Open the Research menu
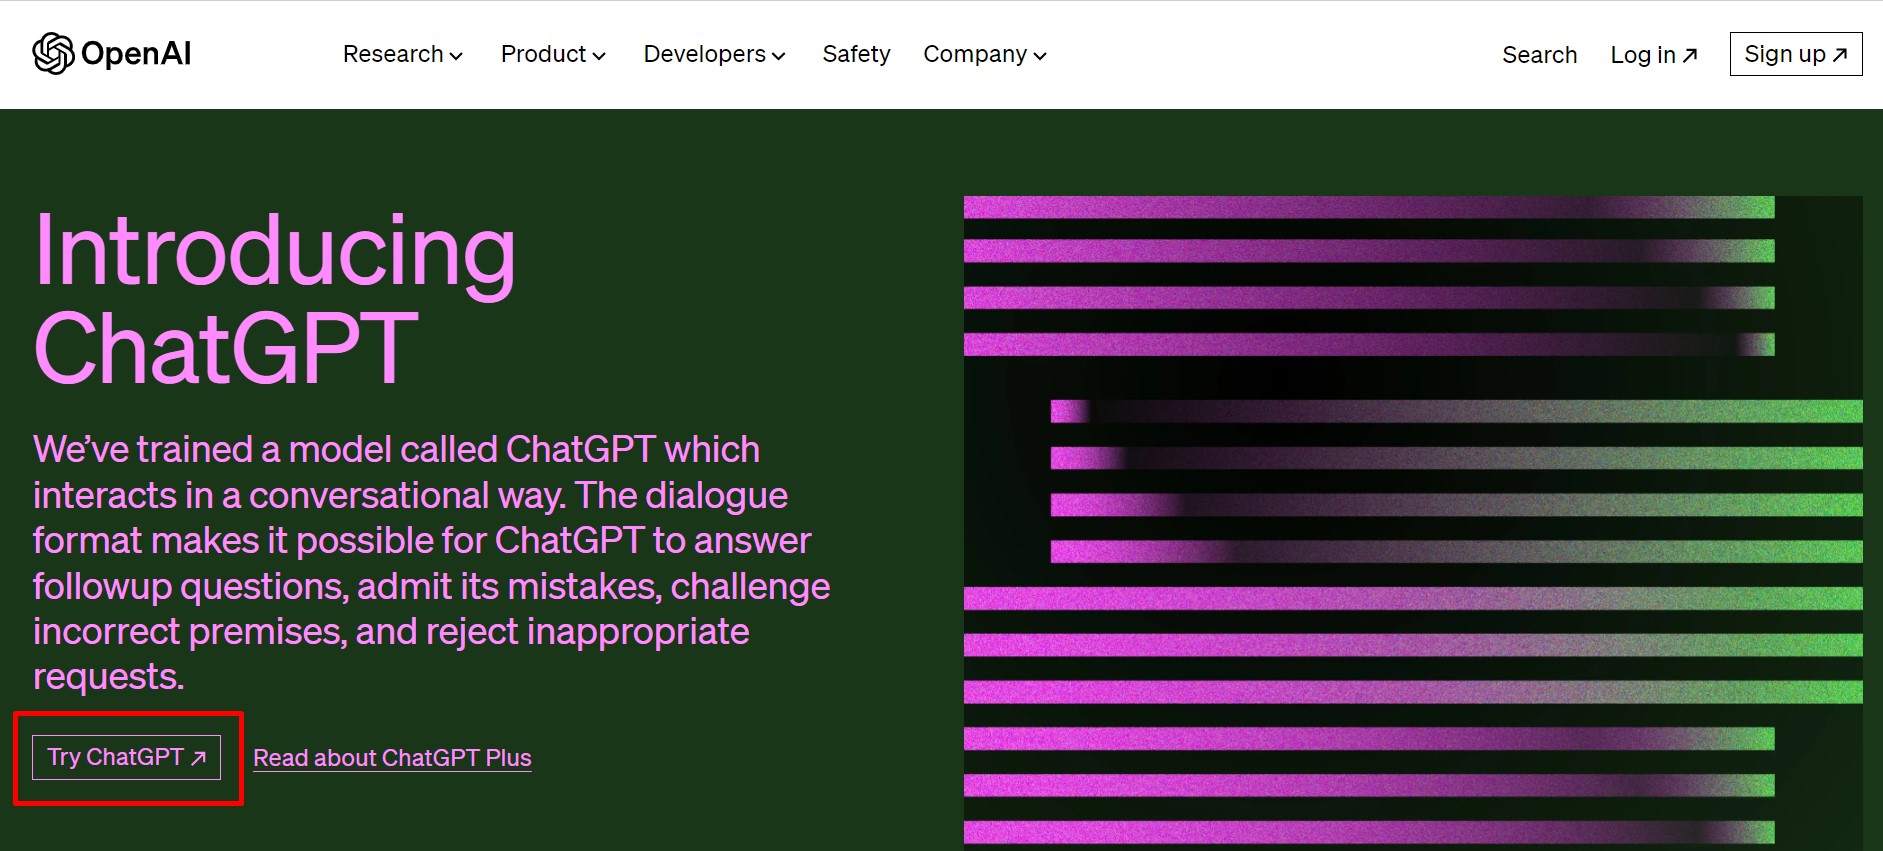Viewport: 1883px width, 851px height. click(393, 54)
